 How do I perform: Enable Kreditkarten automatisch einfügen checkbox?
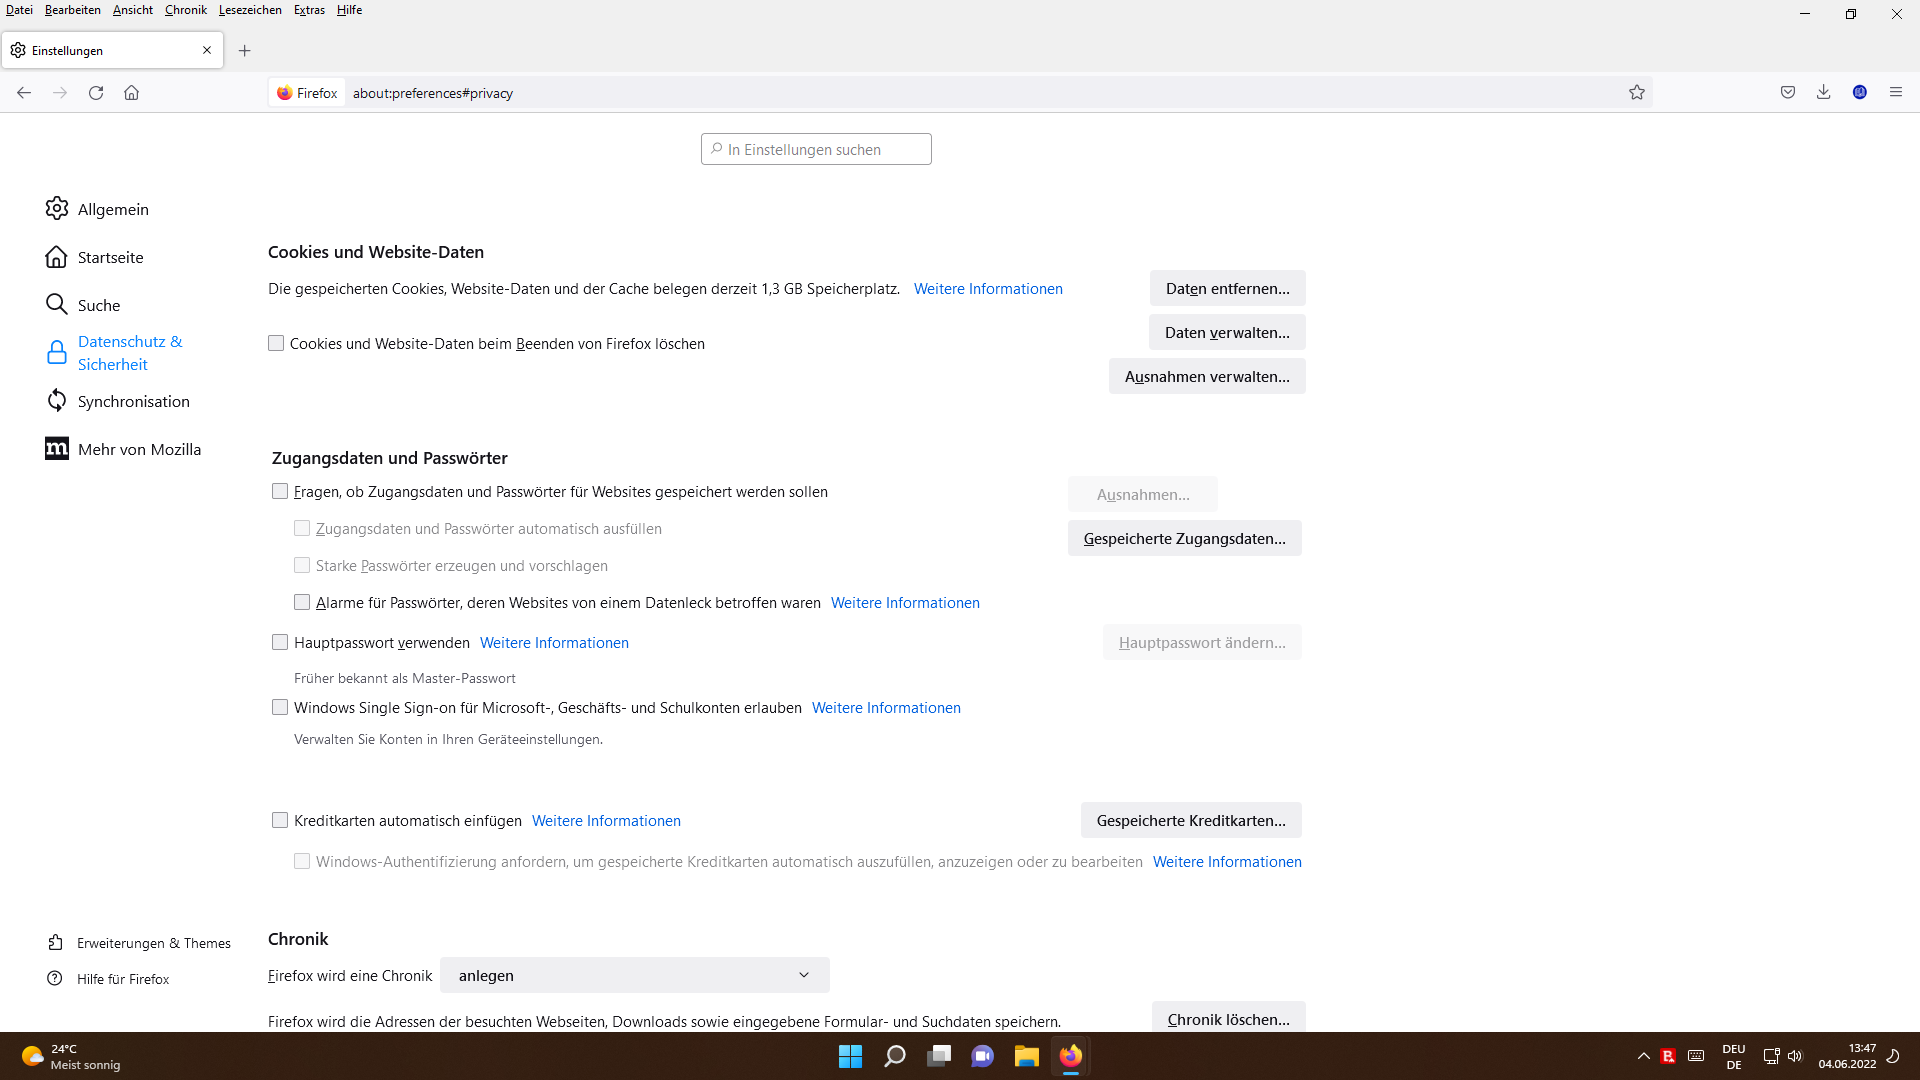pos(280,820)
